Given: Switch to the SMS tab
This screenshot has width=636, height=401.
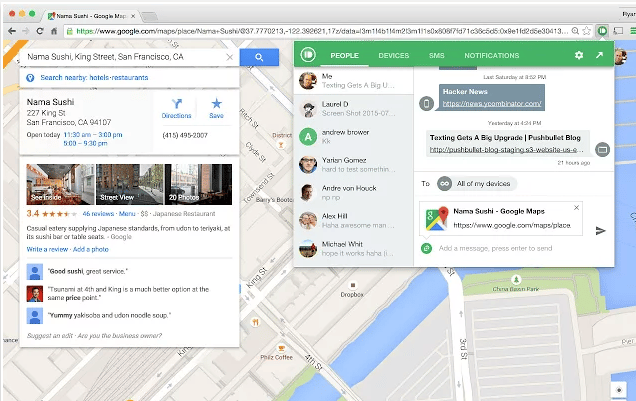Looking at the screenshot, I should (437, 56).
